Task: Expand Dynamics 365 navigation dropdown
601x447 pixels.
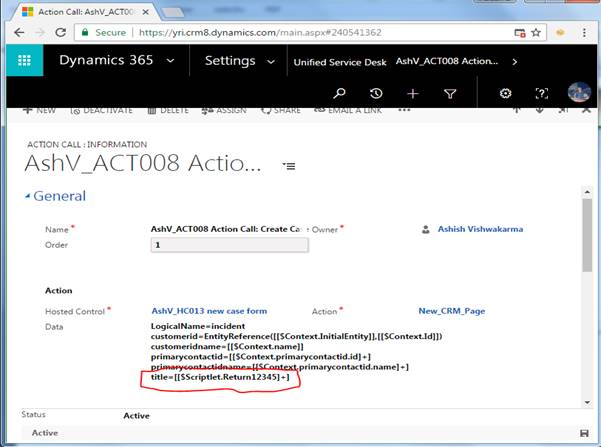Action: click(171, 61)
